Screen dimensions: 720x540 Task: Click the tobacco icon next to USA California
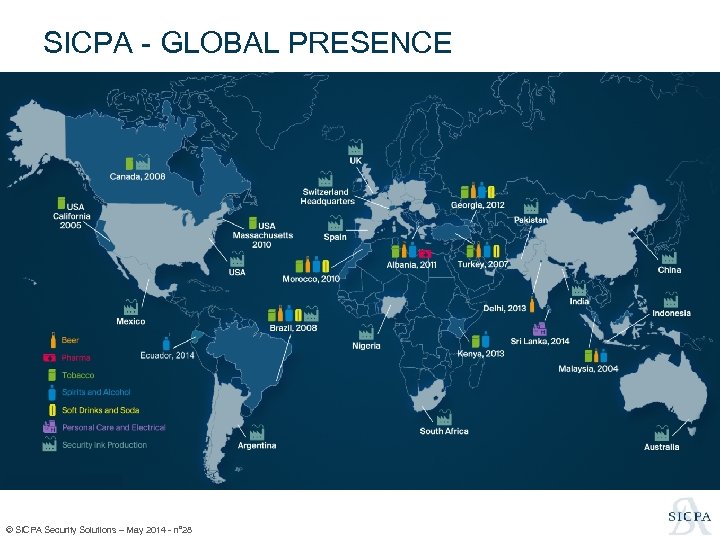tap(61, 203)
